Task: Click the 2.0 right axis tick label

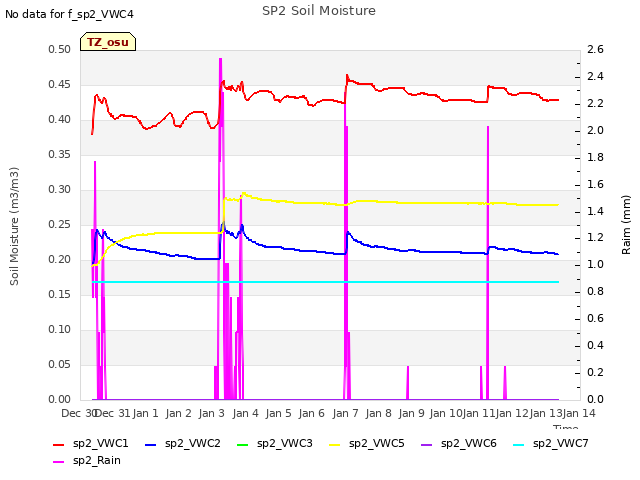Action: (596, 130)
